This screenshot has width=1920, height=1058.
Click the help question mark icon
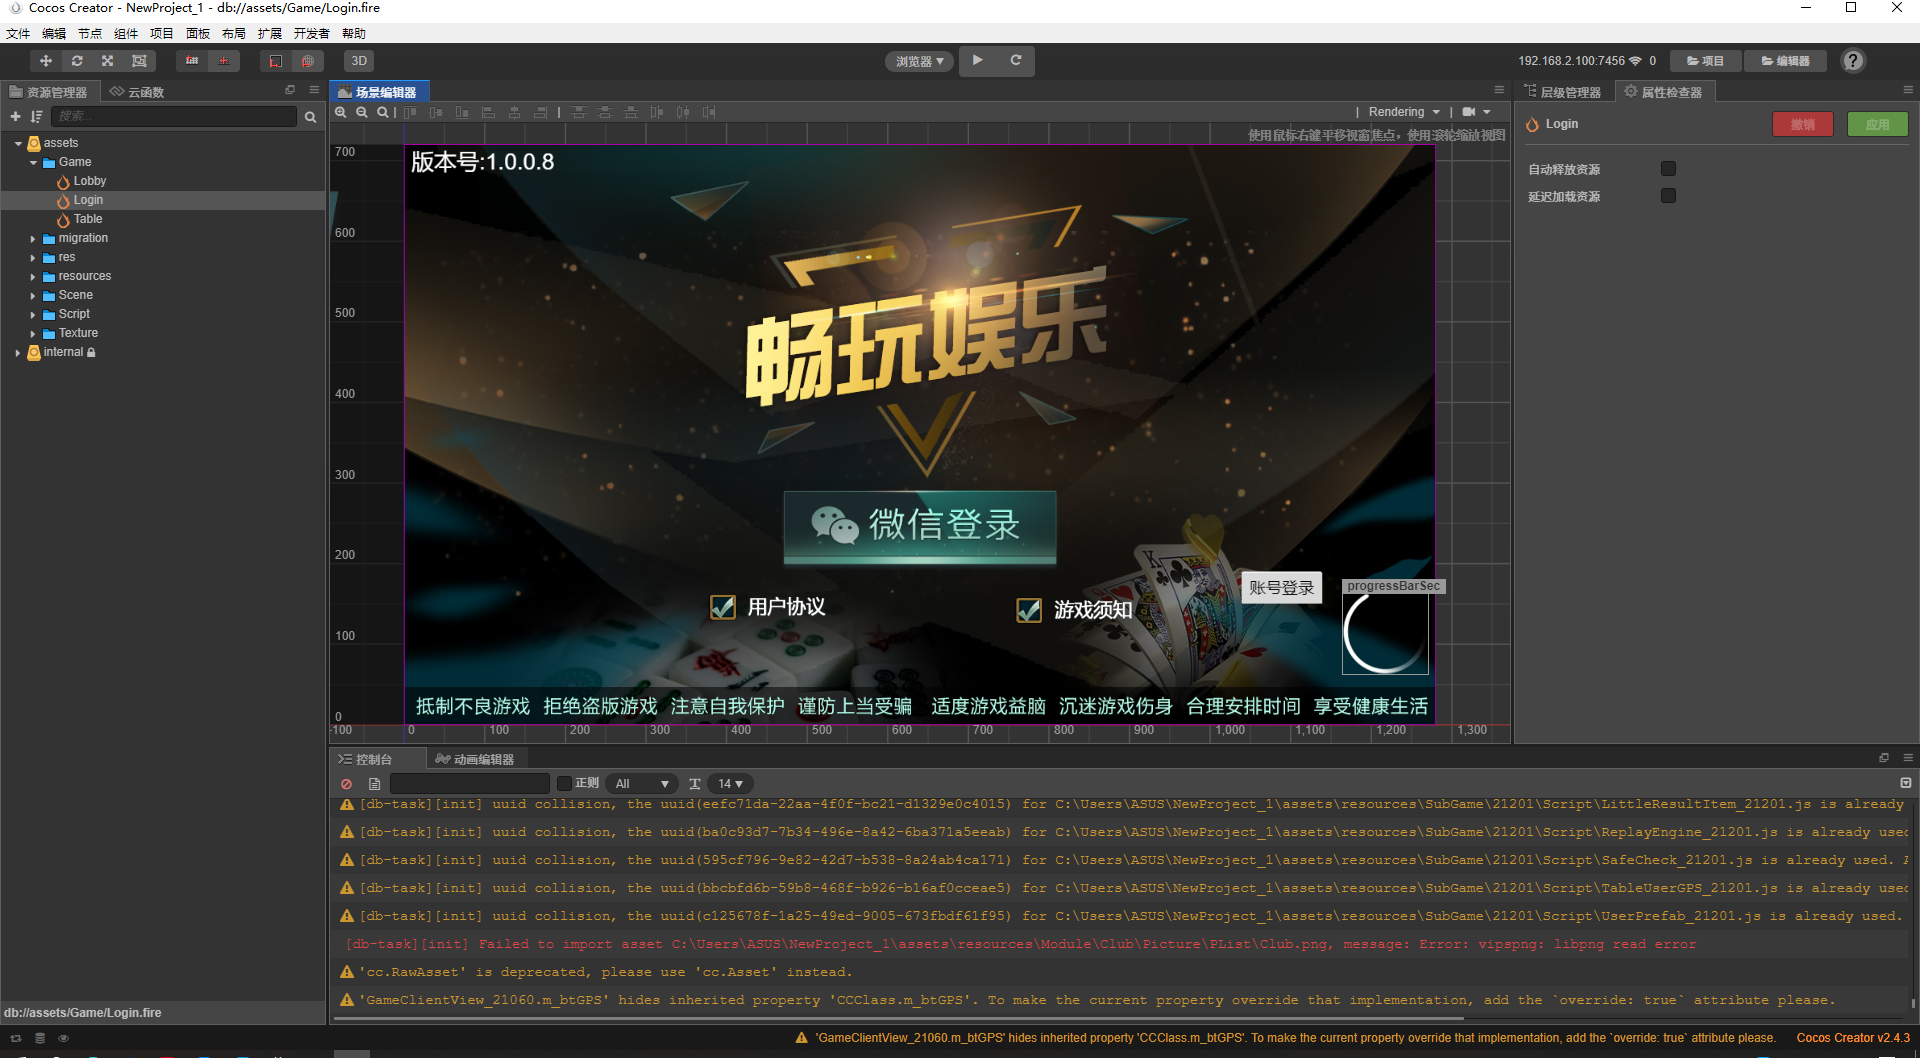[x=1852, y=61]
